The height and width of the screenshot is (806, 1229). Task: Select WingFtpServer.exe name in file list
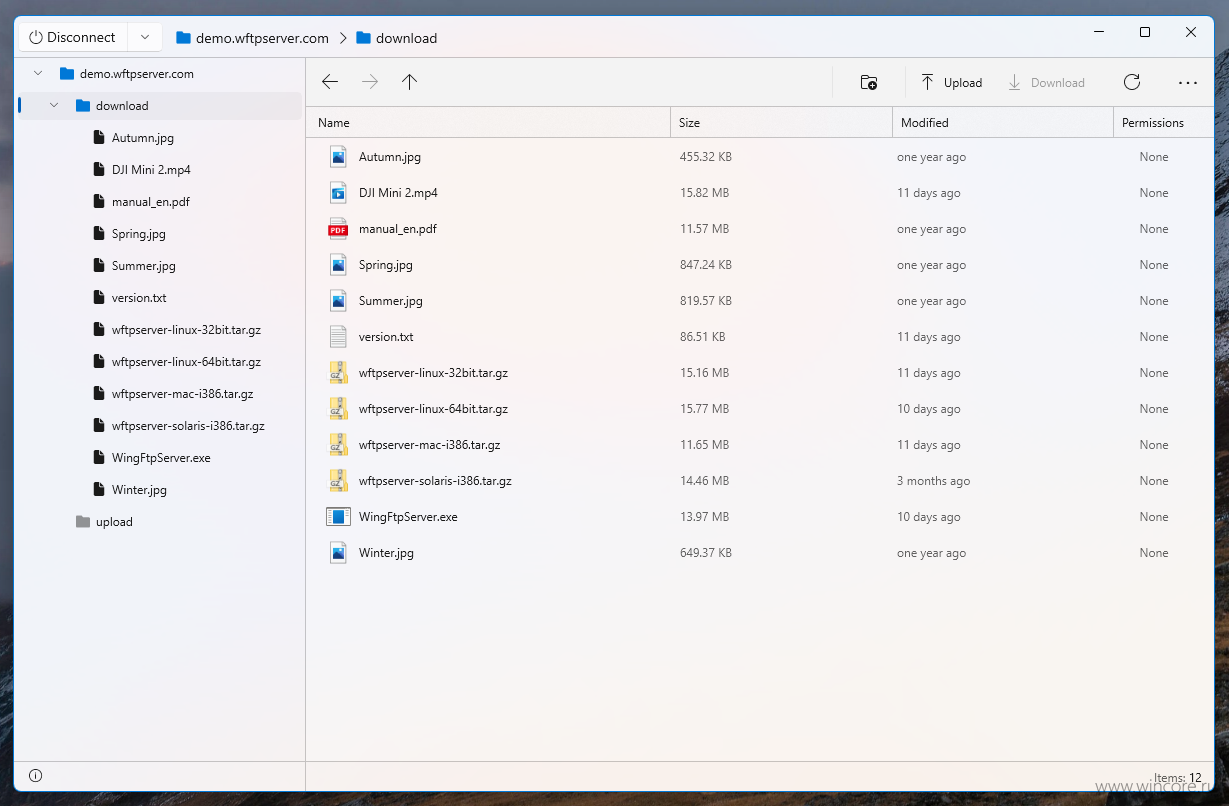point(408,517)
